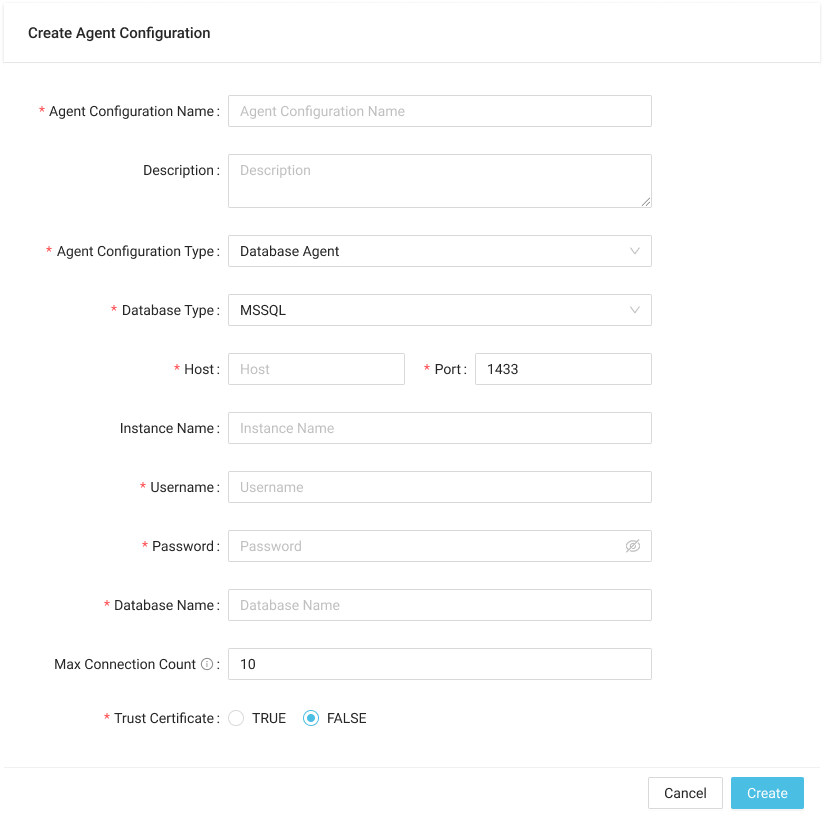824x819 pixels.
Task: Select the Database Name input box
Action: (x=439, y=605)
